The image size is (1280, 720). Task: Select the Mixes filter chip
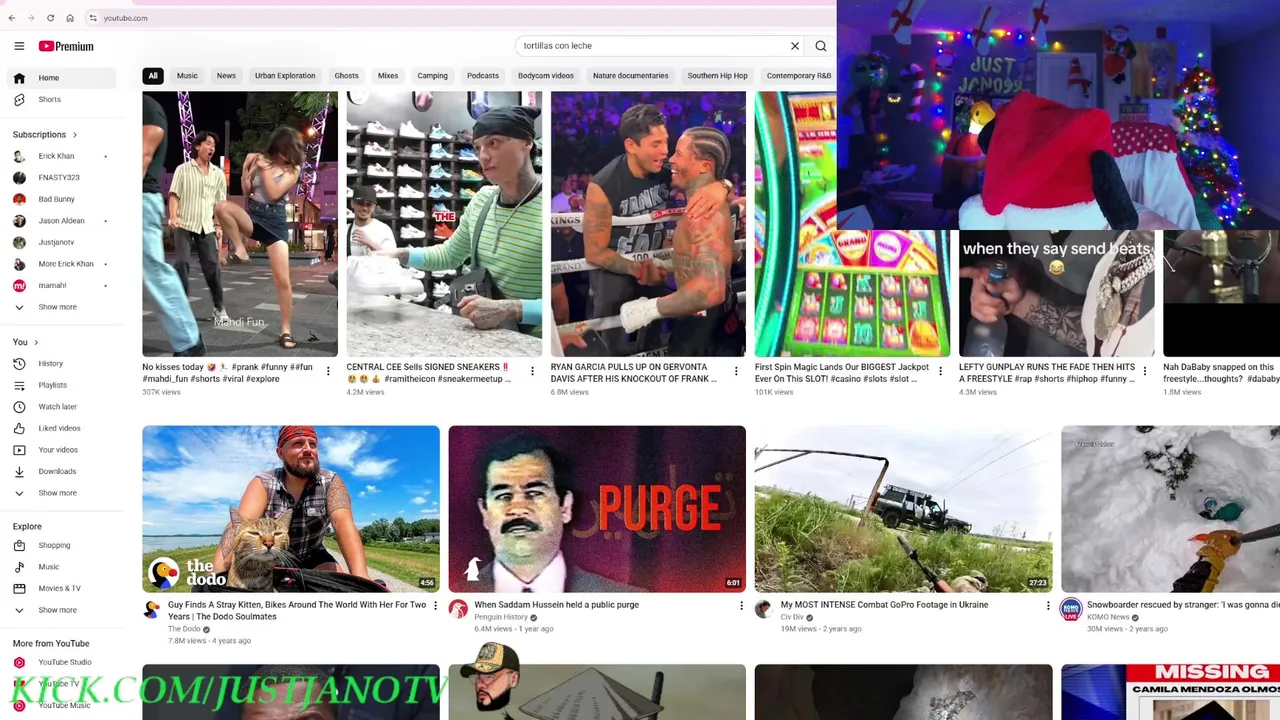click(x=388, y=76)
